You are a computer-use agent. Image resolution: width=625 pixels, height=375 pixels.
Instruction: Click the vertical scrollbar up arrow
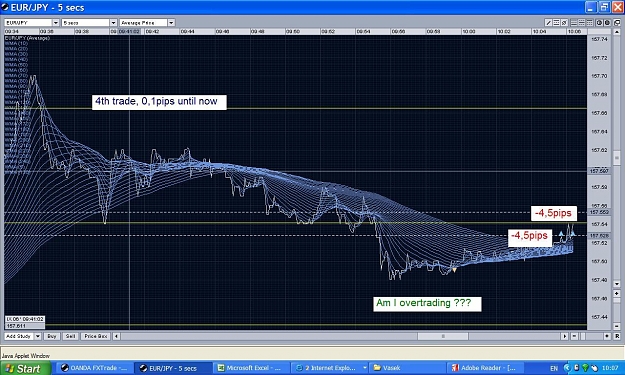pos(617,32)
